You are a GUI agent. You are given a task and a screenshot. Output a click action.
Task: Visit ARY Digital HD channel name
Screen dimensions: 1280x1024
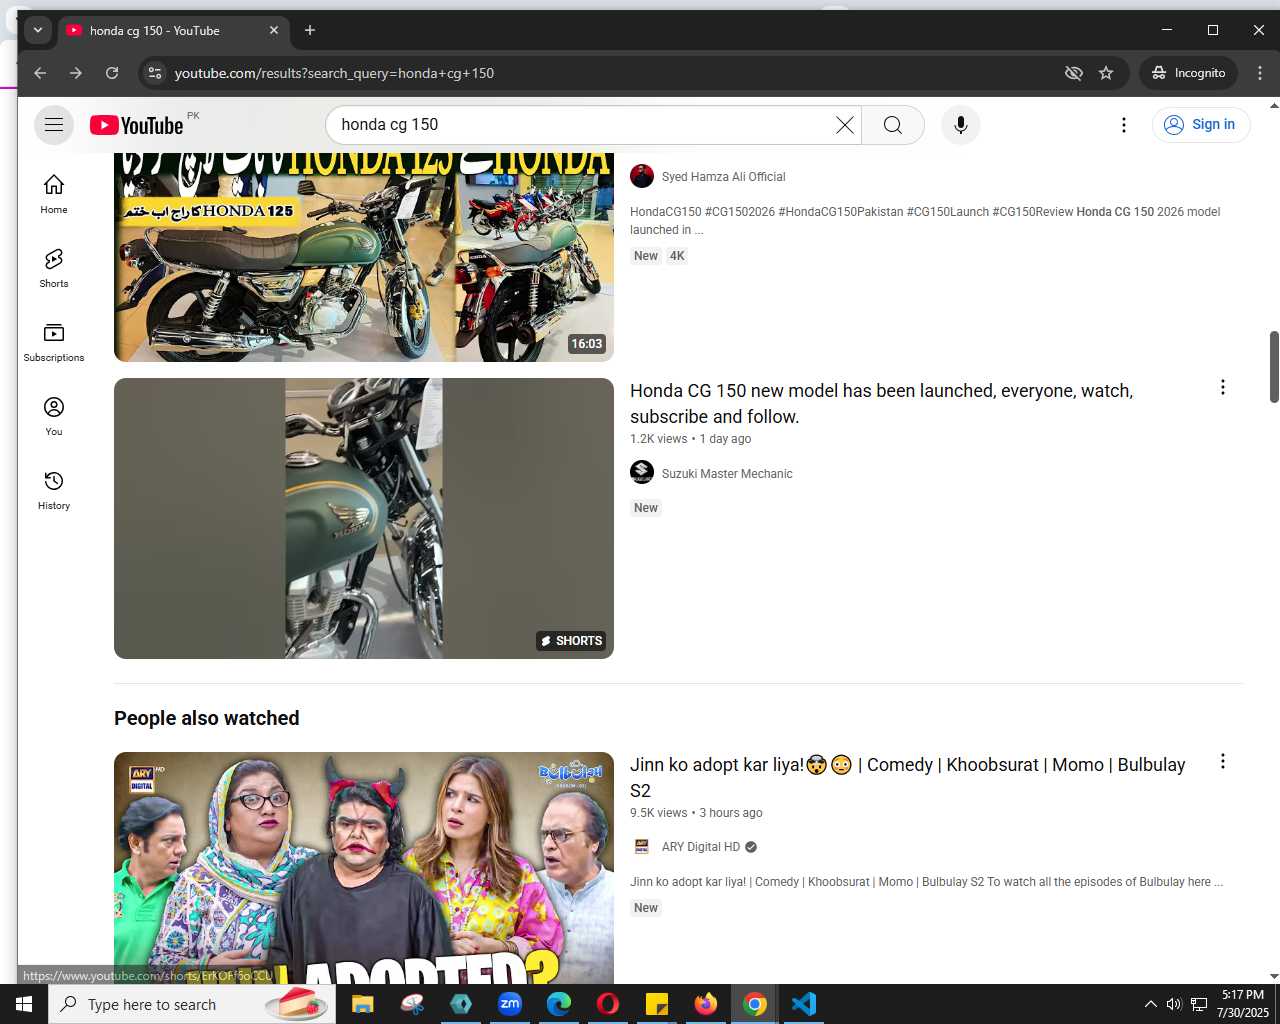701,847
